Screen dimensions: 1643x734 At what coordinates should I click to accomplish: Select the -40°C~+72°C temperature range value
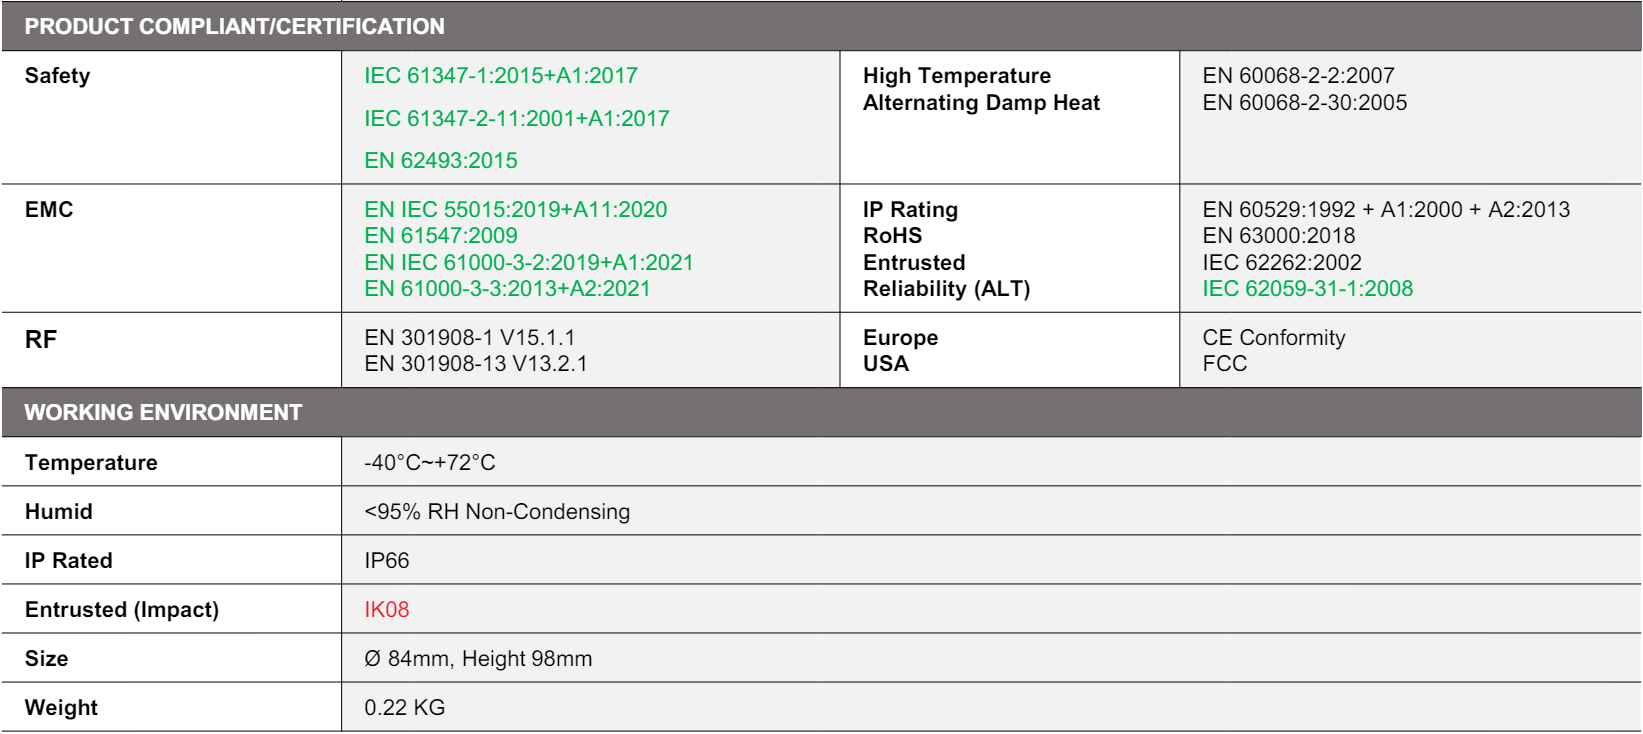tap(429, 463)
